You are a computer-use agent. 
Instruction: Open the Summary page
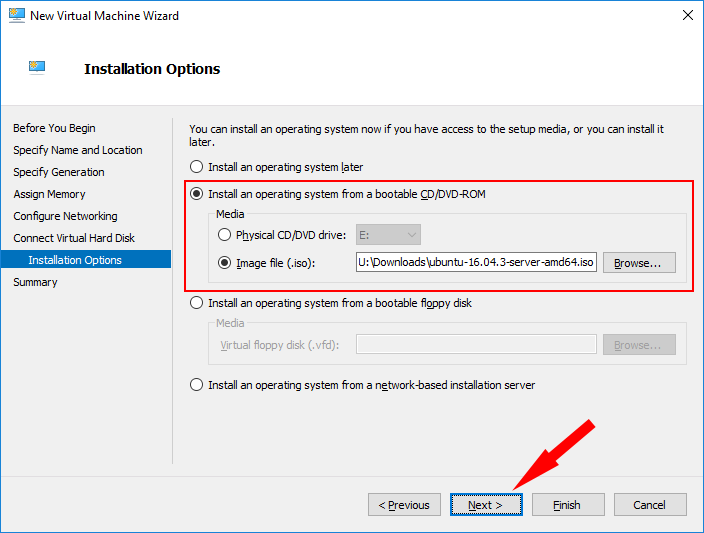click(35, 282)
